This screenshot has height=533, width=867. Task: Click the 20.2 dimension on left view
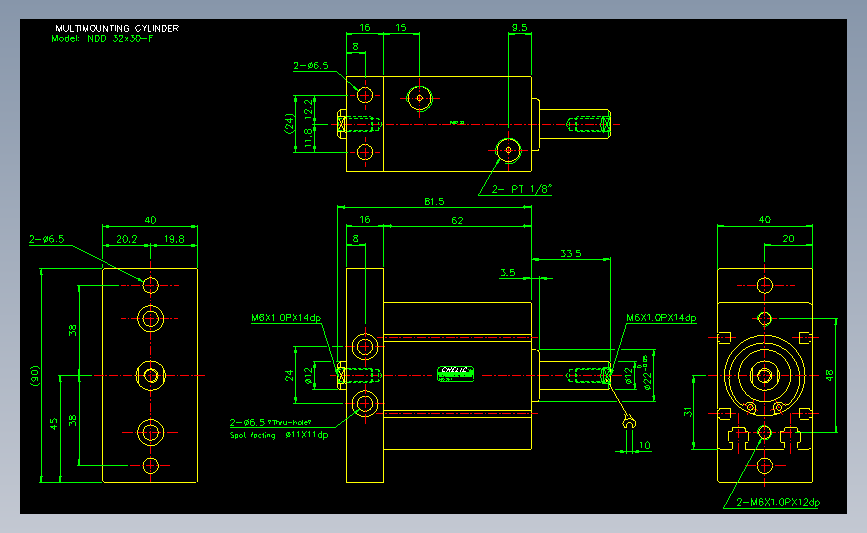(x=127, y=239)
